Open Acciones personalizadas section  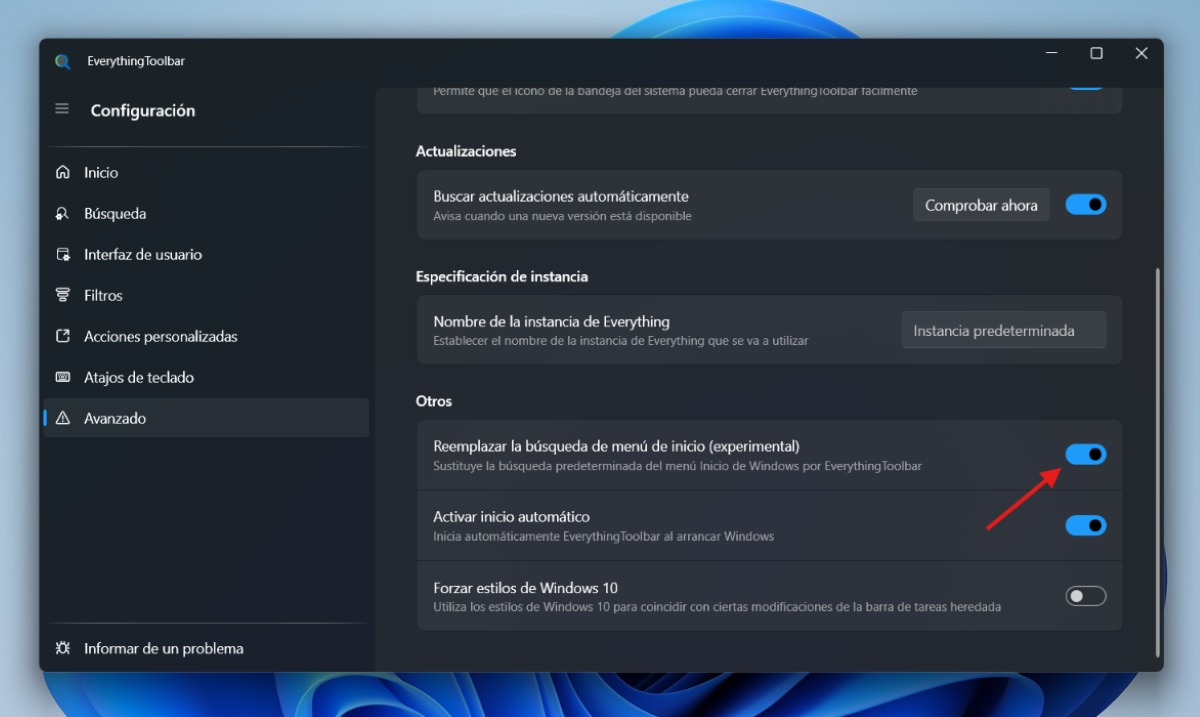tap(206, 337)
